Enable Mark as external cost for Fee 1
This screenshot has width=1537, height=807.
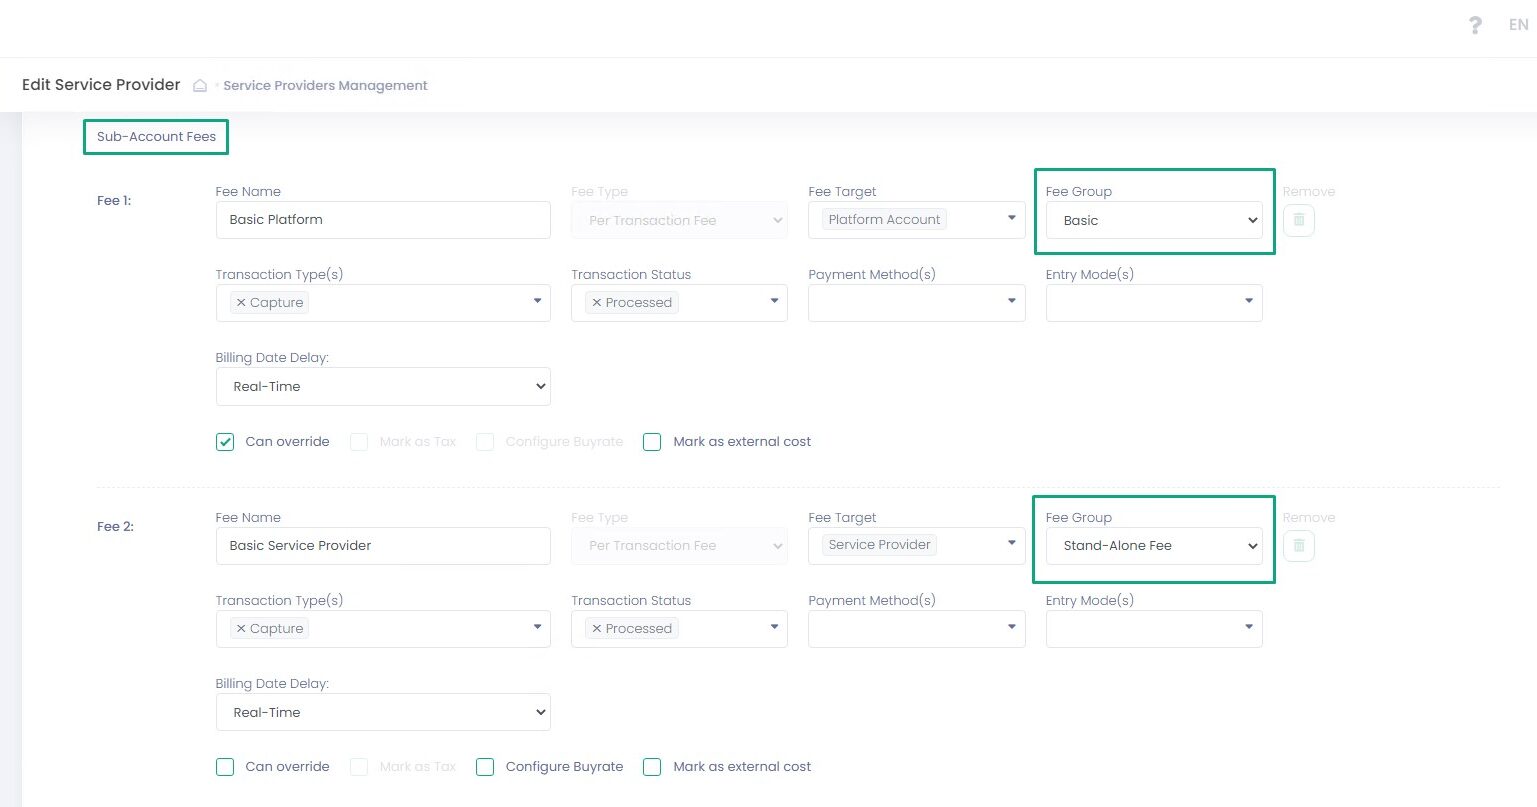(652, 442)
